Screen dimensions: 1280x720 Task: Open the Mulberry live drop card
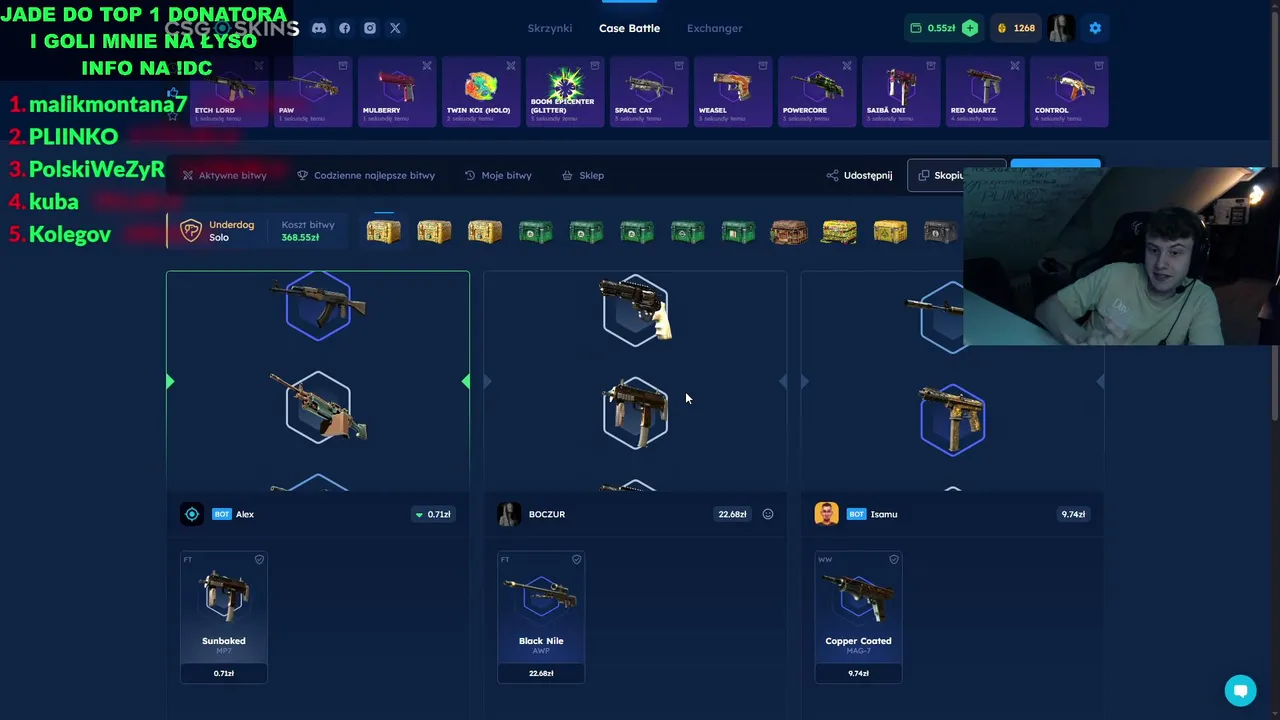(x=397, y=92)
